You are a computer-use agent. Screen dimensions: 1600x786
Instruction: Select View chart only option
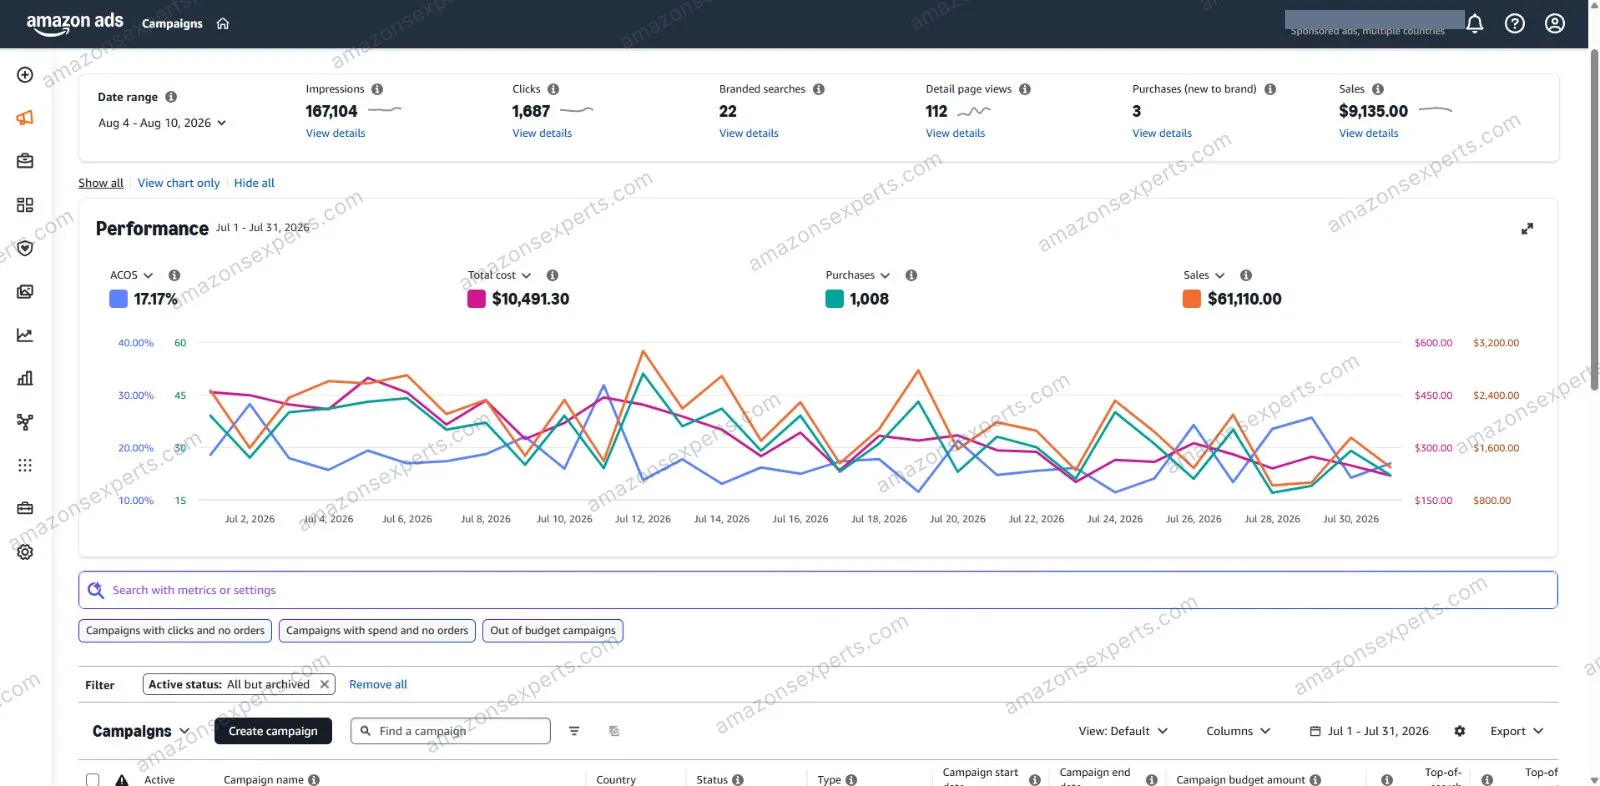pos(179,183)
